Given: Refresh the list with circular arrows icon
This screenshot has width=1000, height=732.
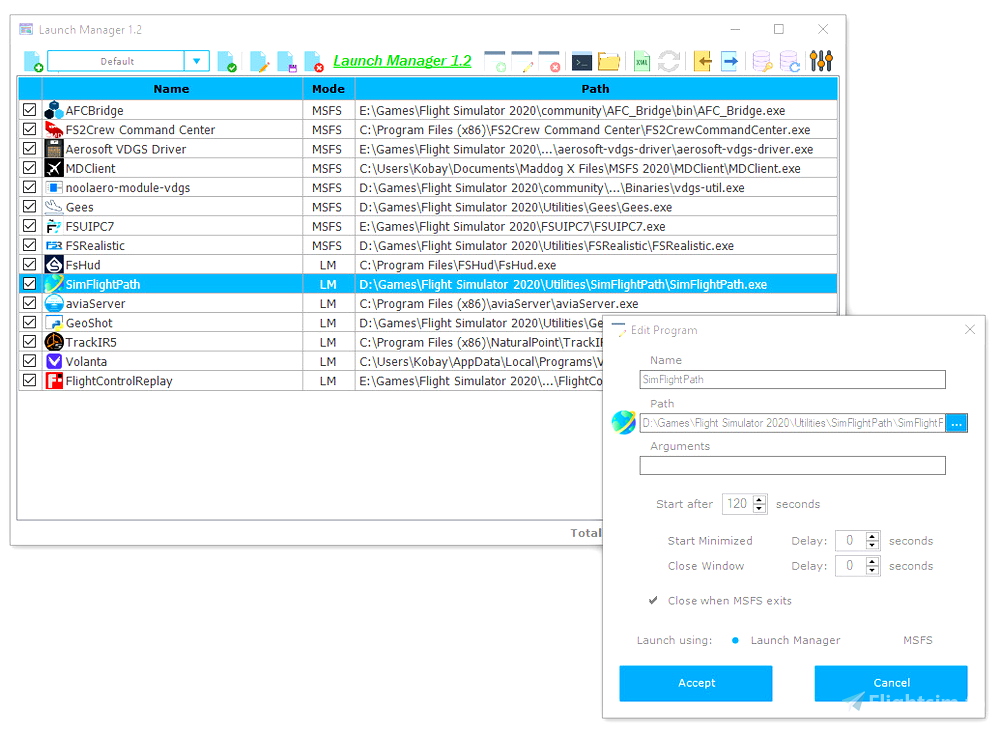Looking at the screenshot, I should pos(669,61).
